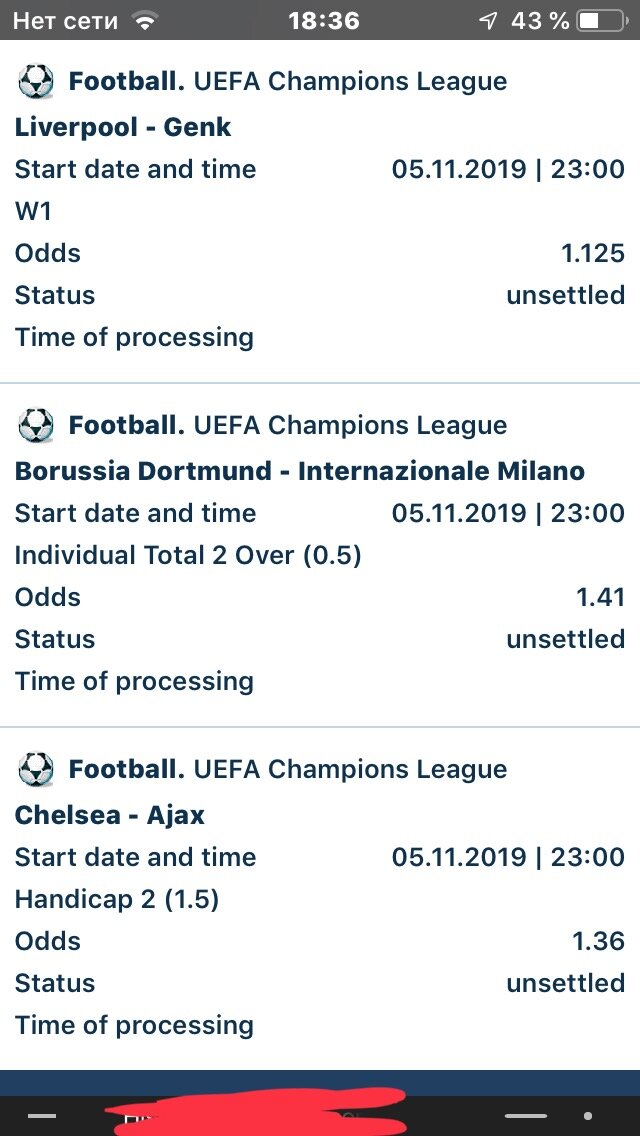This screenshot has width=640, height=1136.
Task: Tap the battery icon in the status bar
Action: point(602,21)
